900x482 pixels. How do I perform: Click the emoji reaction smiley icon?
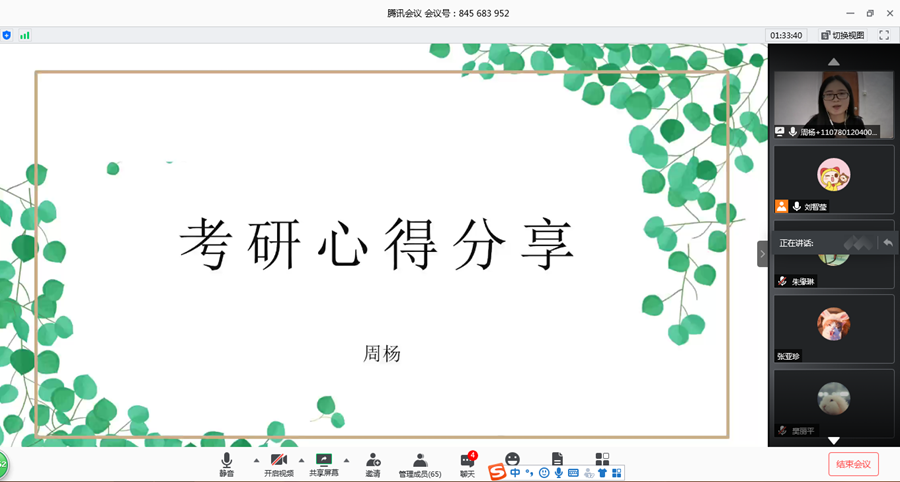point(512,459)
